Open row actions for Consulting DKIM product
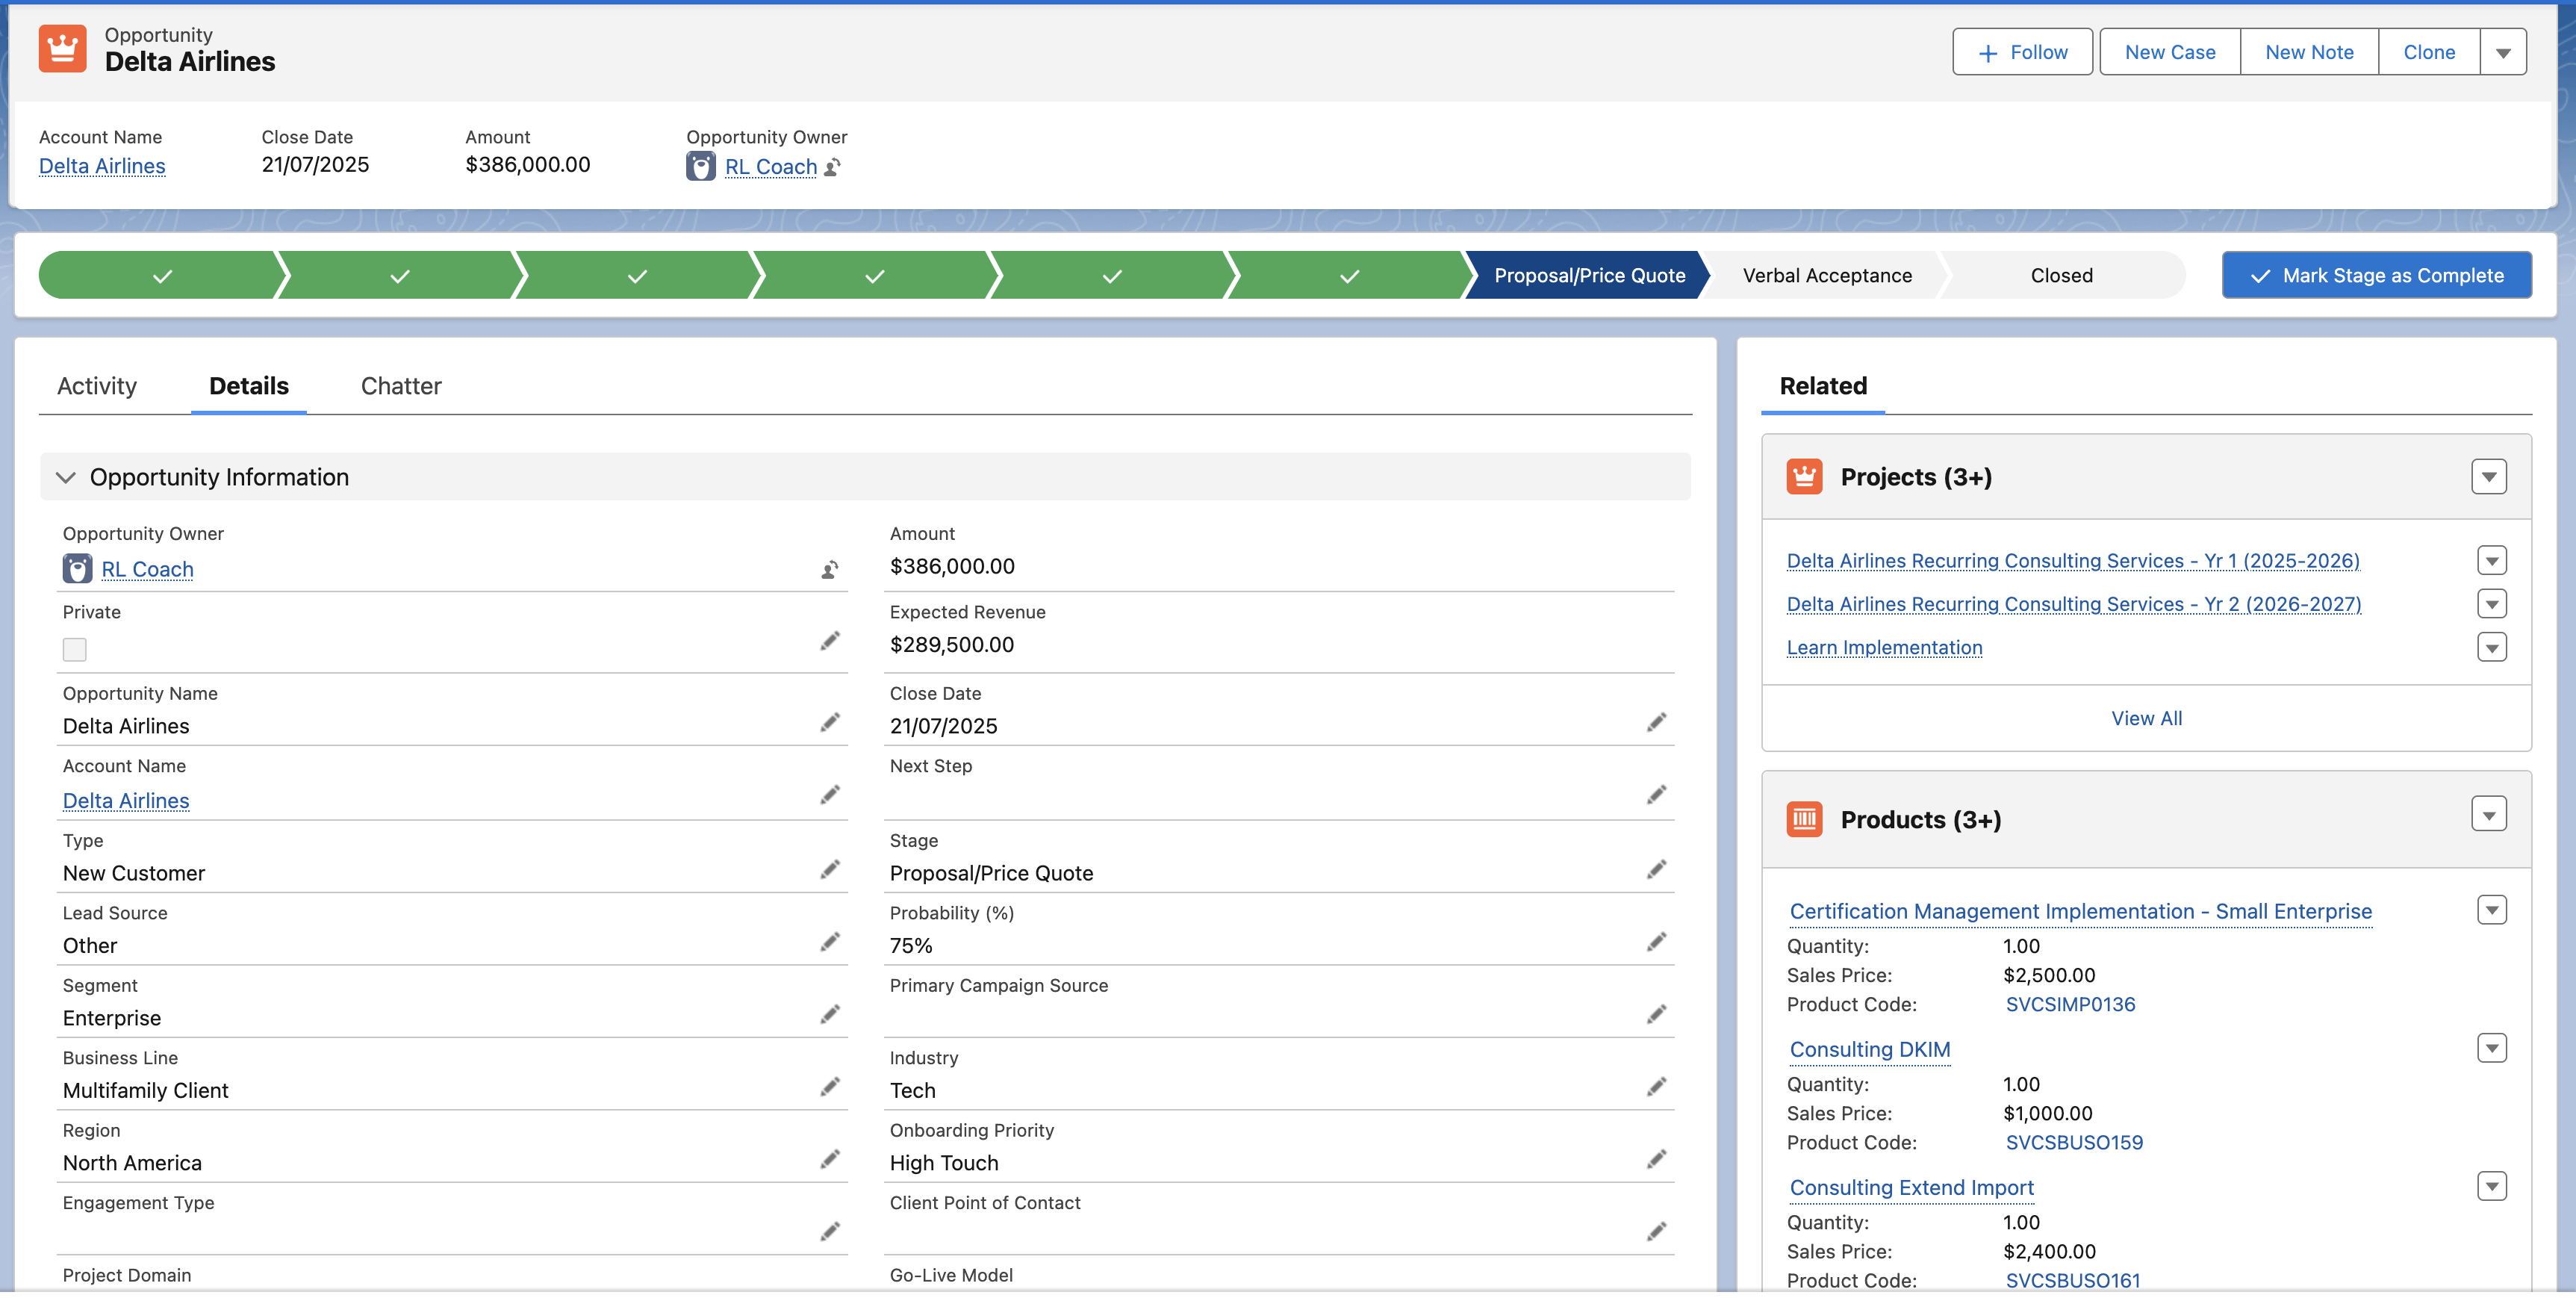Viewport: 2576px width, 1298px height. click(2491, 1049)
